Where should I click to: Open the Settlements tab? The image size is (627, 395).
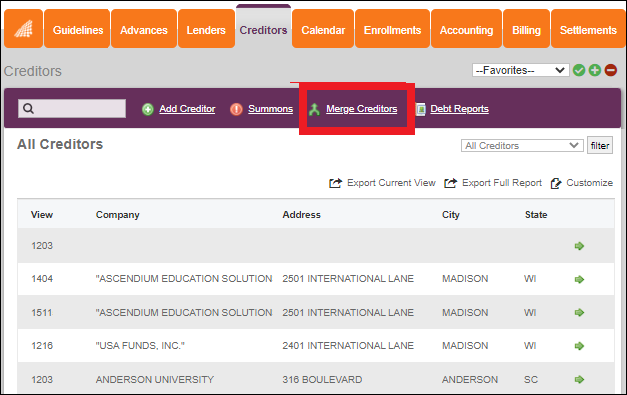(x=588, y=29)
